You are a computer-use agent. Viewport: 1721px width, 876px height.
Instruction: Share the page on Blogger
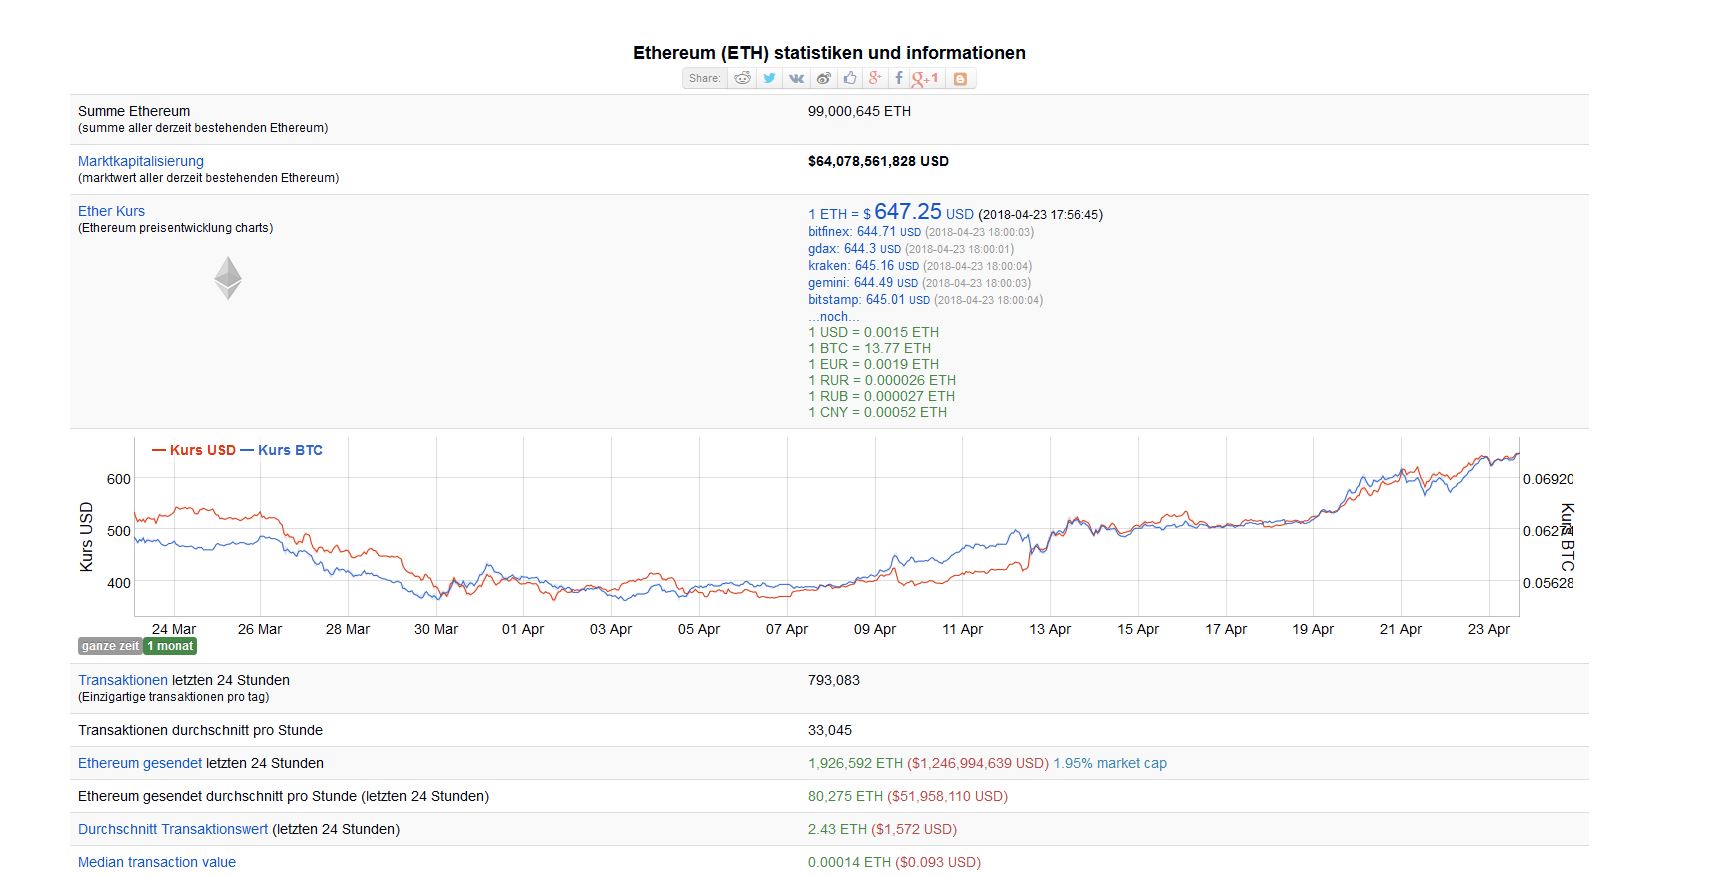960,78
